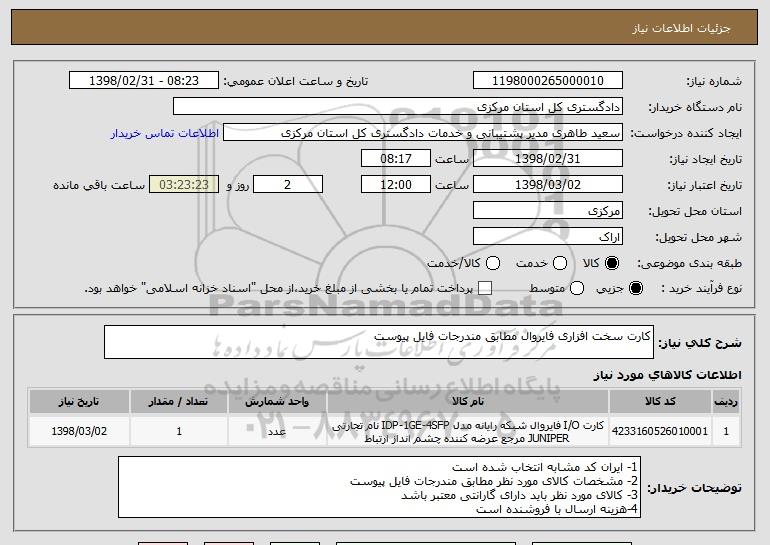Click the کد کالا column header
The width and height of the screenshot is (770, 545).
pos(660,402)
